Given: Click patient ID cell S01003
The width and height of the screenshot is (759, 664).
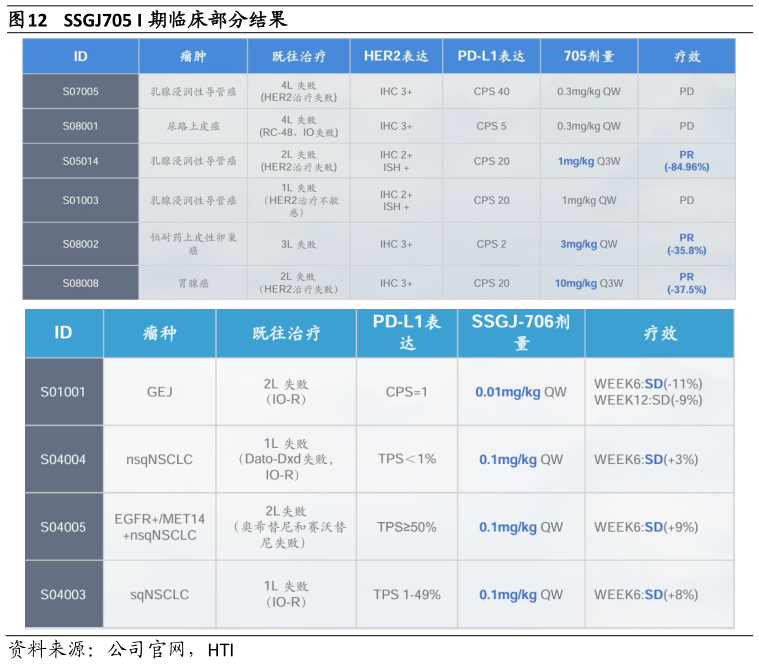Looking at the screenshot, I should (80, 200).
